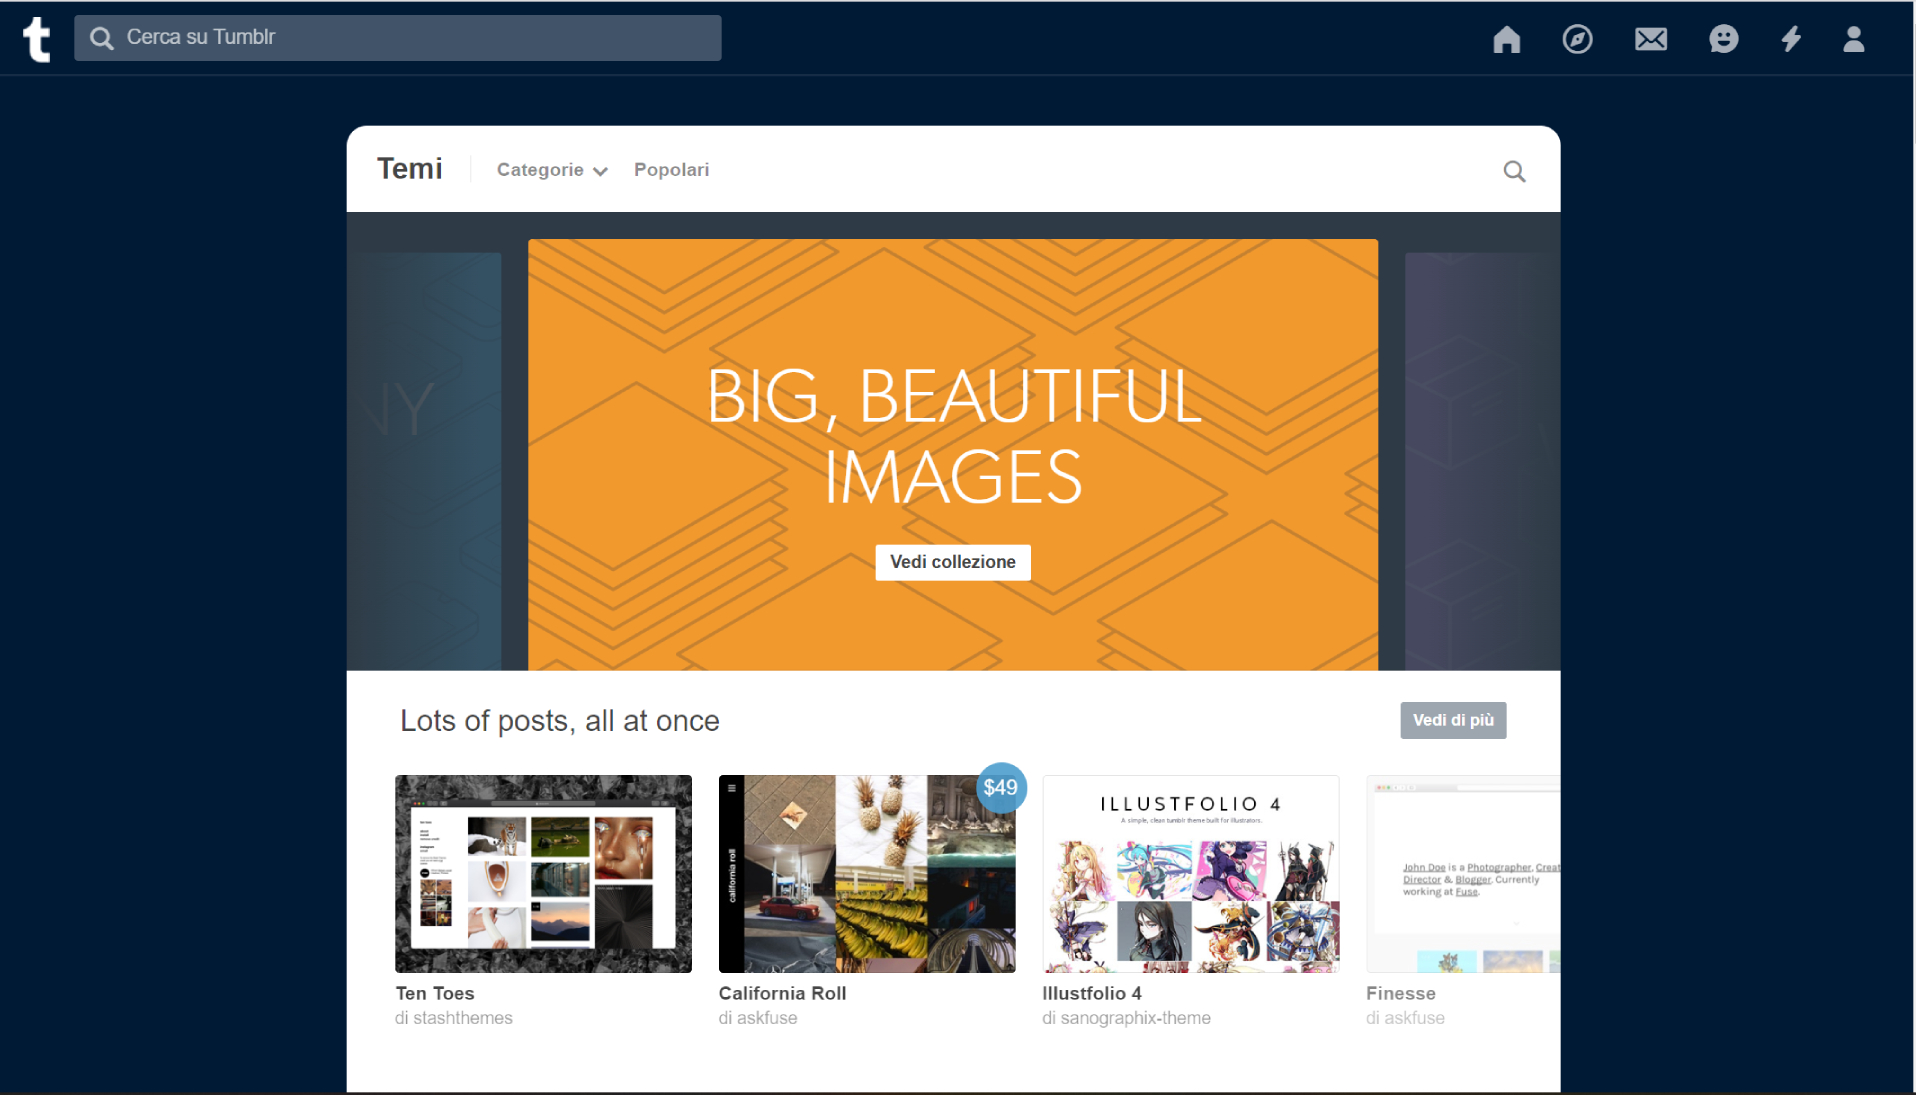Open the Activity lightning bolt icon
This screenshot has width=1916, height=1095.
tap(1791, 39)
